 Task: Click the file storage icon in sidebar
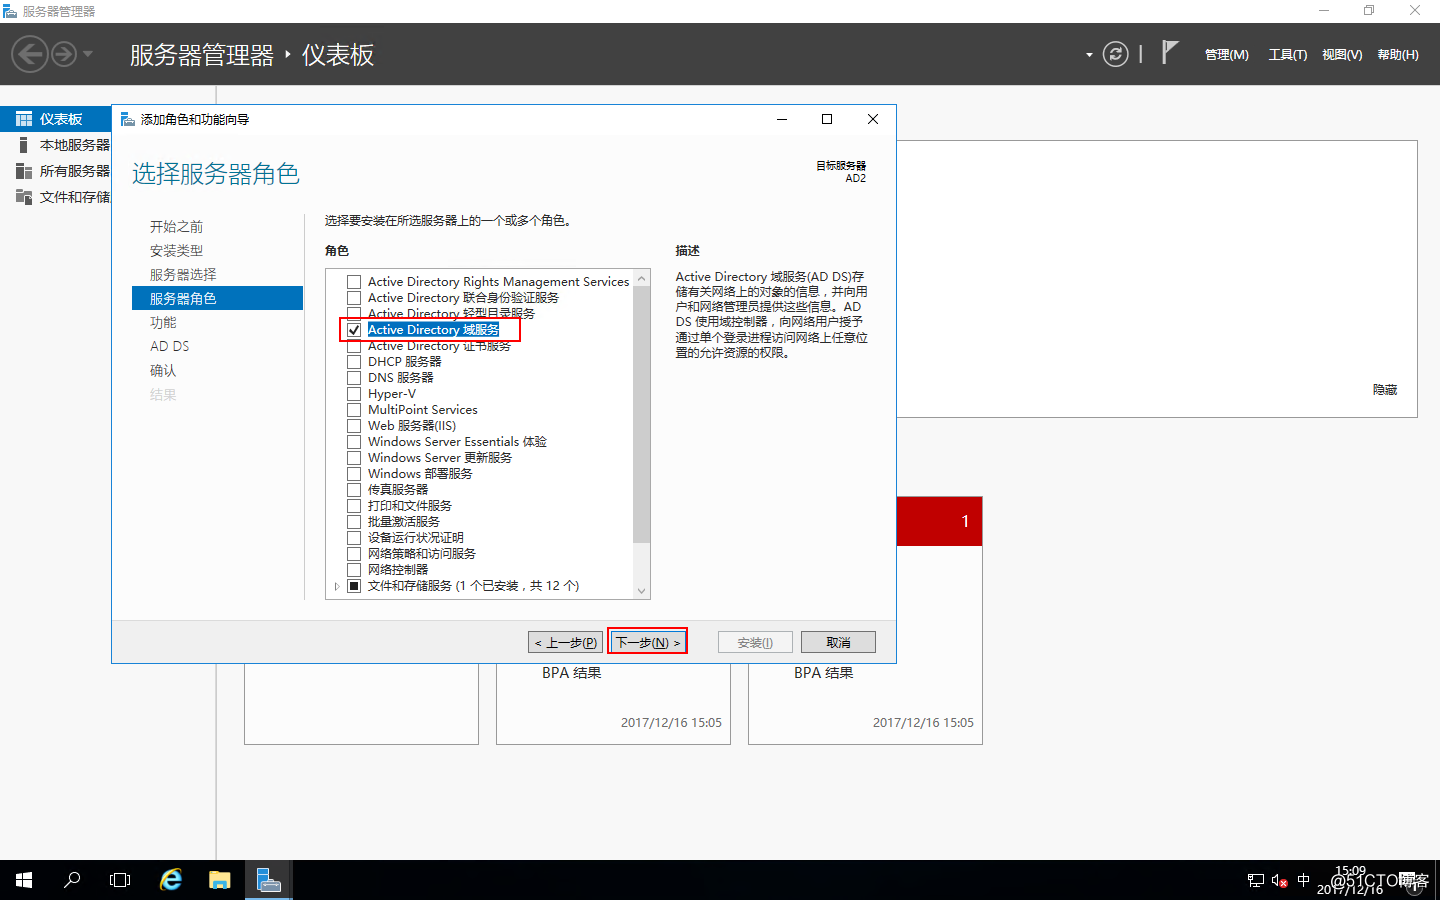24,197
